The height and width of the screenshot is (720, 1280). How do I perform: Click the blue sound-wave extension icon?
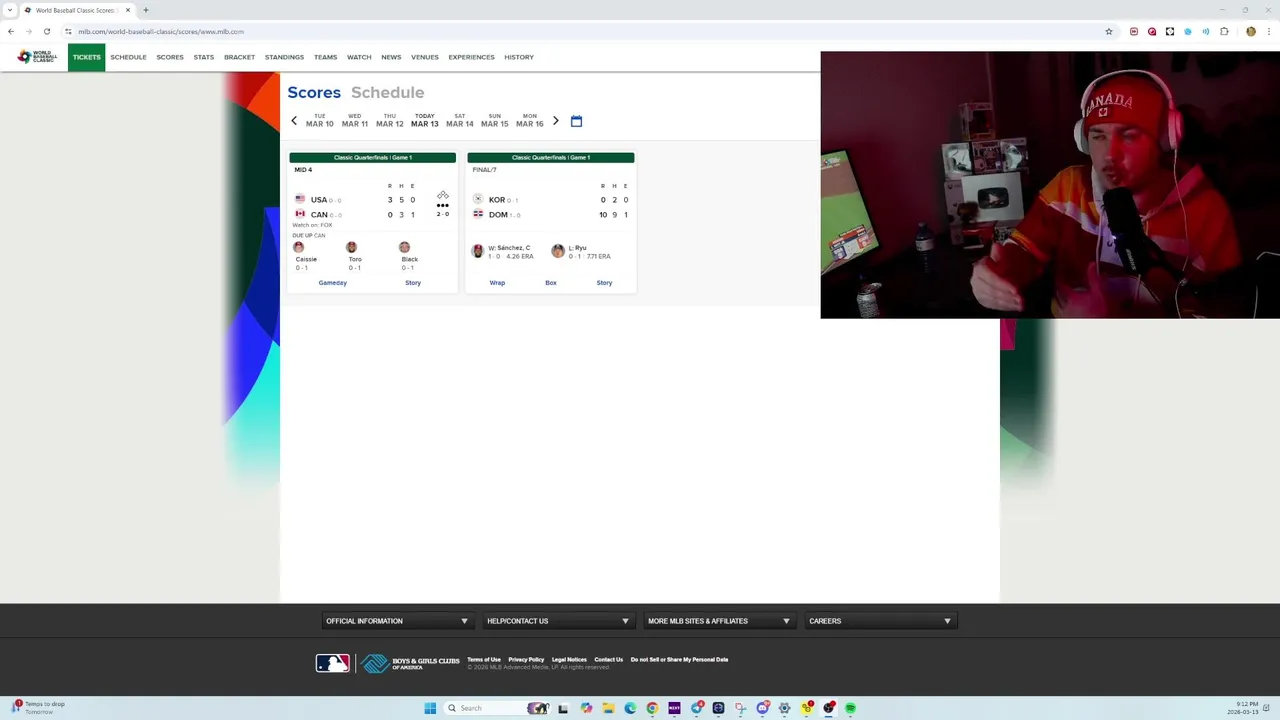1206,31
